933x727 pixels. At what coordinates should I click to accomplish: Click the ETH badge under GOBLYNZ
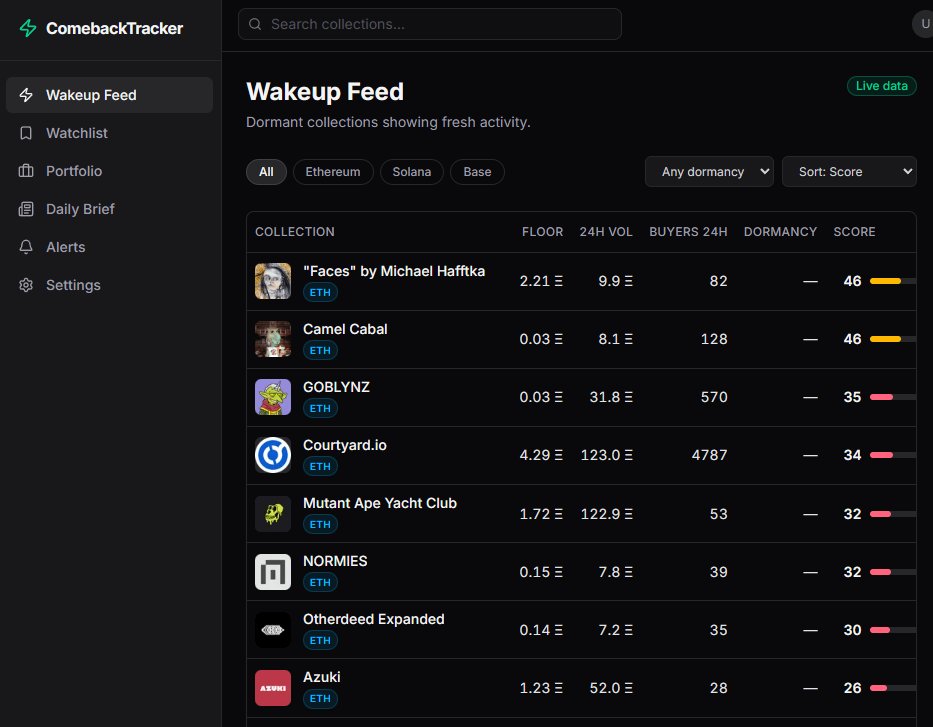[320, 409]
